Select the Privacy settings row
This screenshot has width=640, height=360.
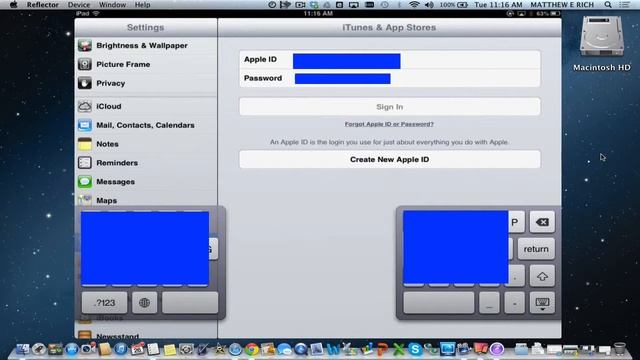coord(146,83)
